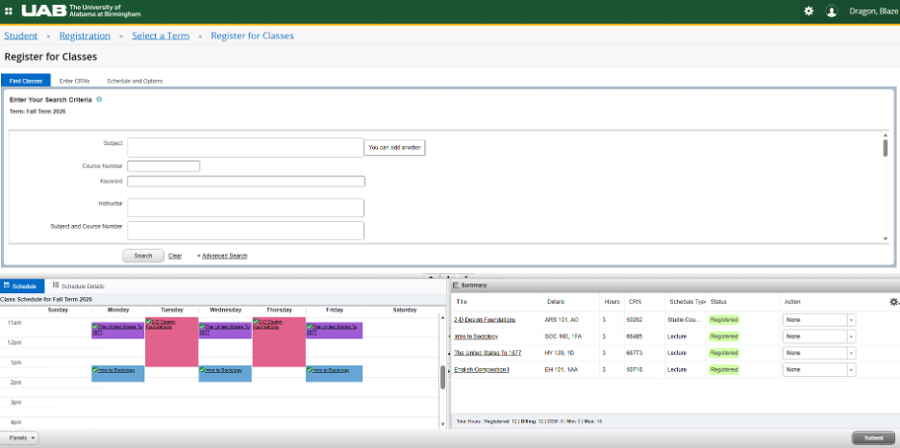Open the Schedule and Options tab
This screenshot has height=448, width=900.
[135, 81]
